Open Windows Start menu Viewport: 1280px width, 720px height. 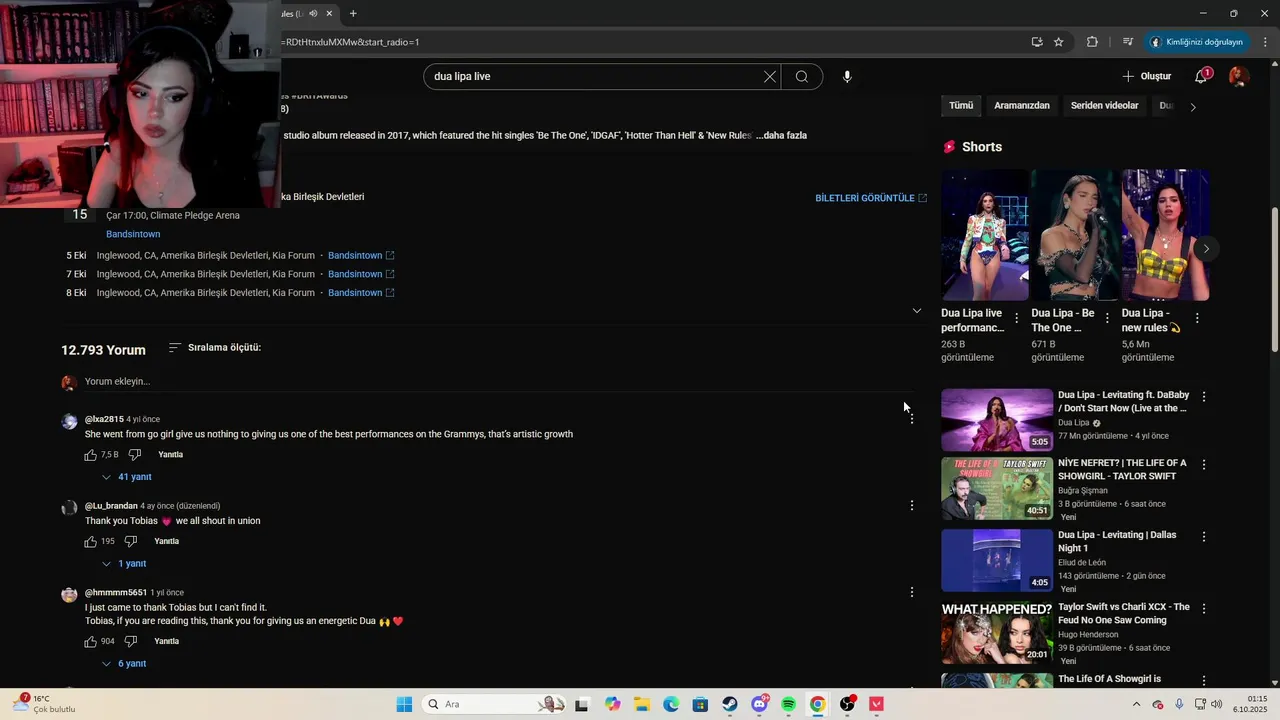pyautogui.click(x=404, y=704)
